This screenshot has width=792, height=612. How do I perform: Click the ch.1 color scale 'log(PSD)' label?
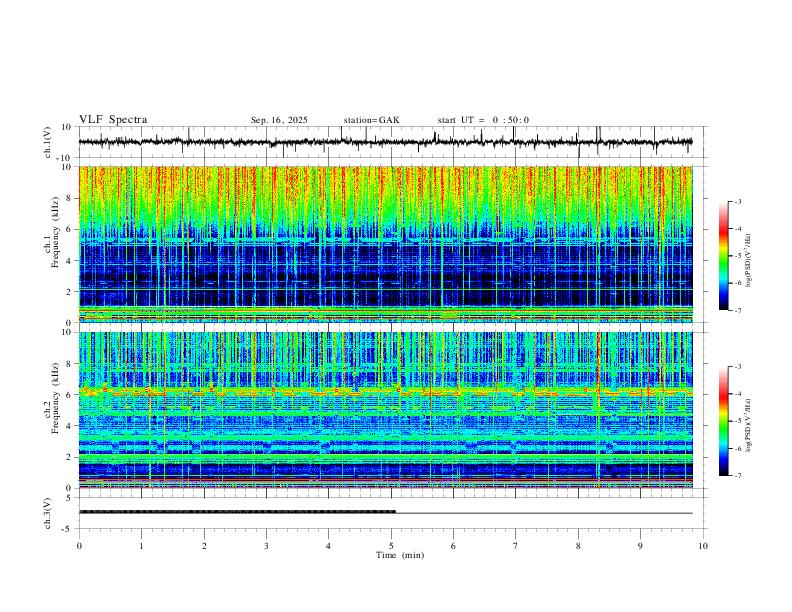coord(749,261)
